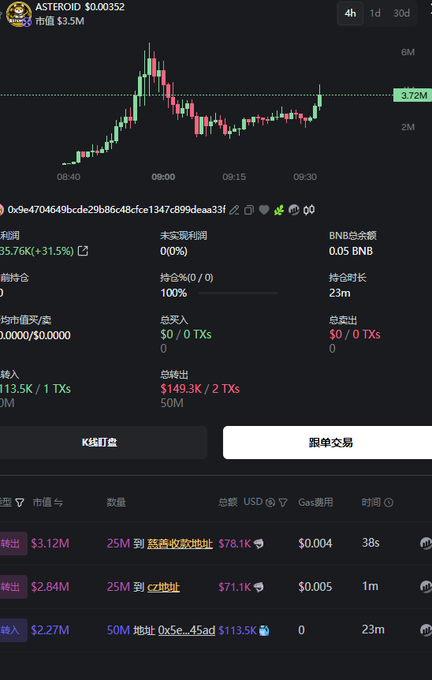Open the 0x5e...45ad address link

(187, 630)
